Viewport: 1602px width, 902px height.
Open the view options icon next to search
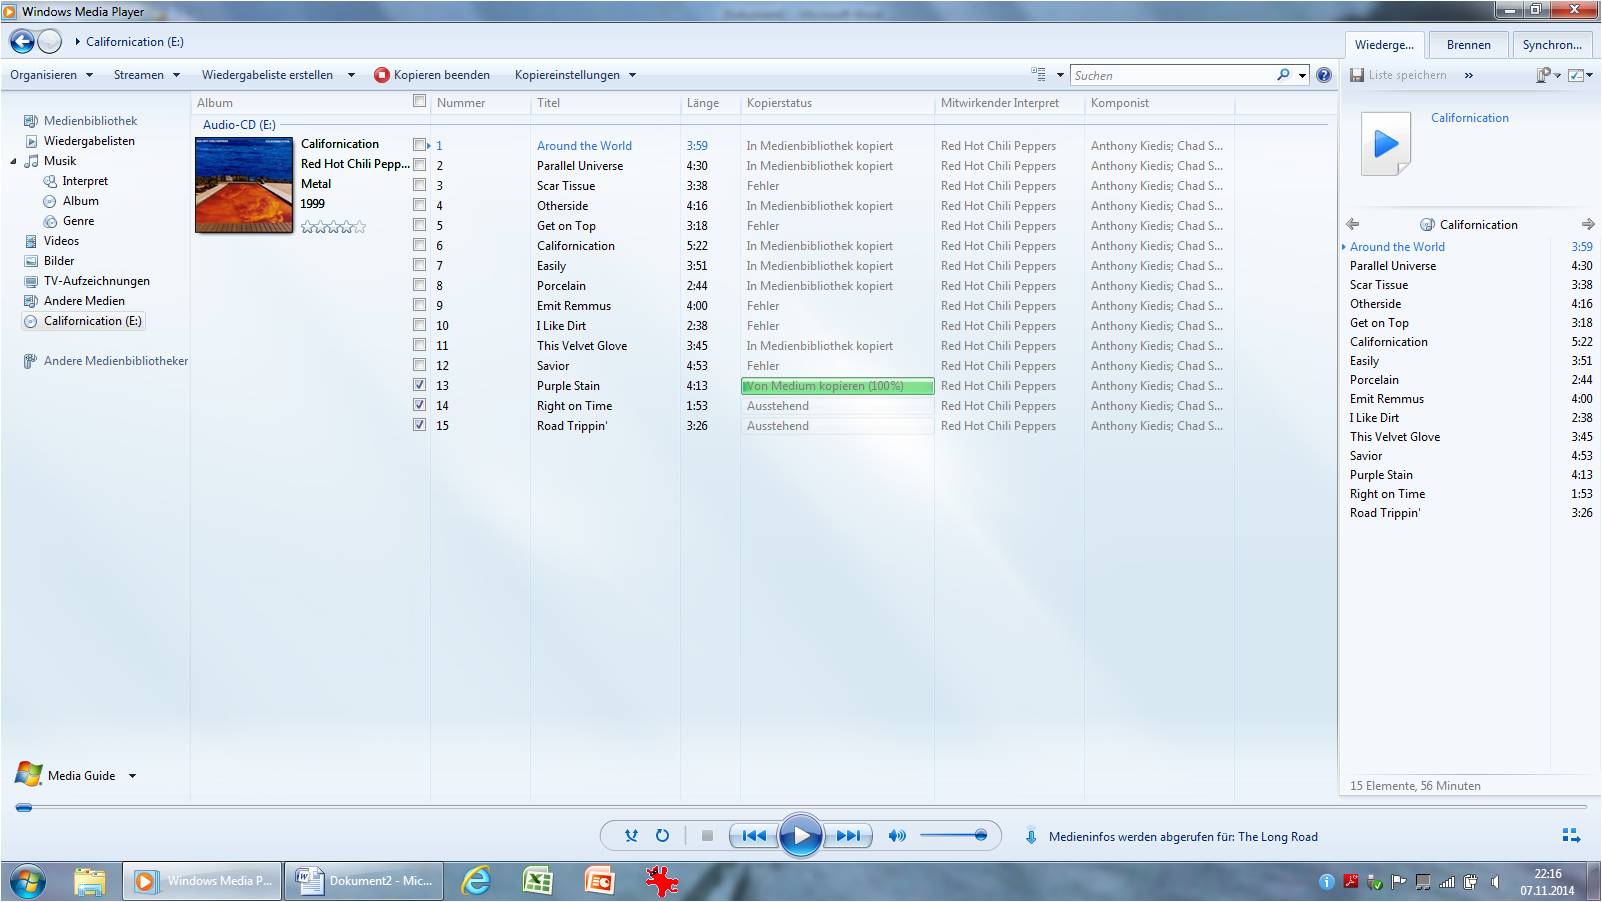coord(1039,75)
